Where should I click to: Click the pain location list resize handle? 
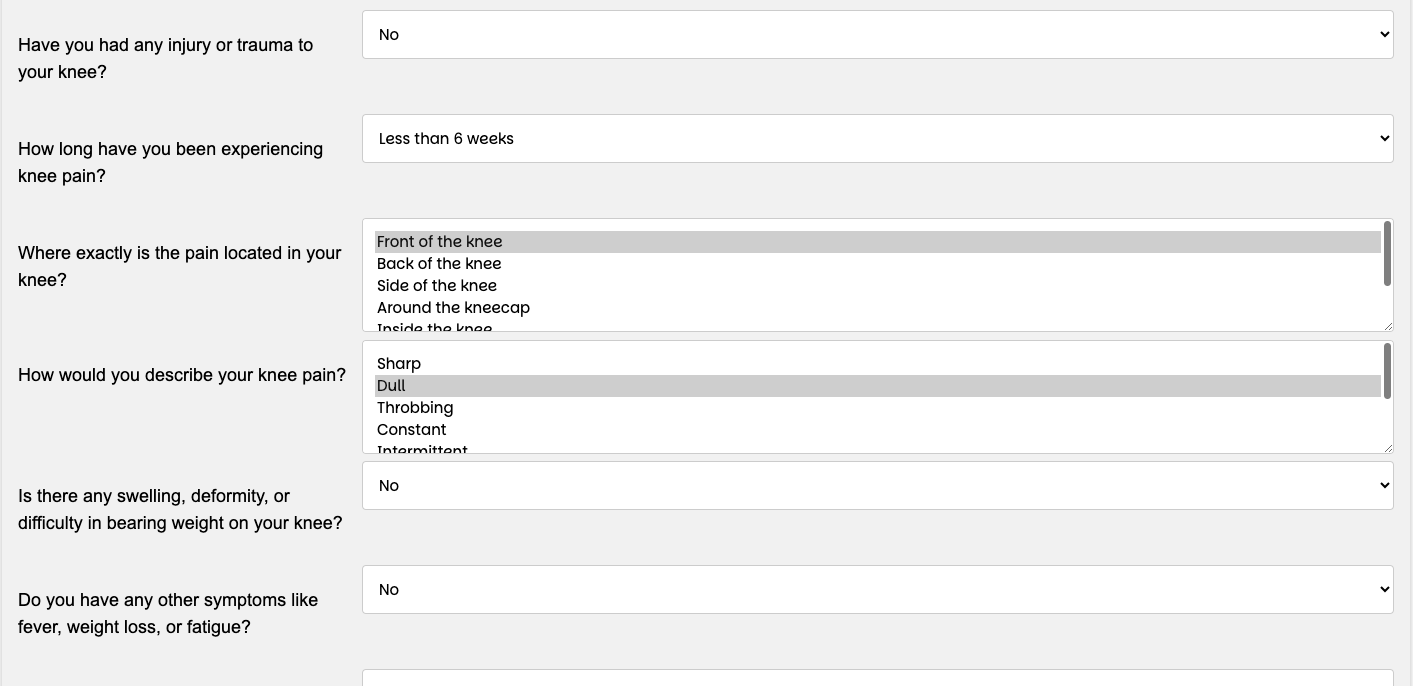[1387, 325]
